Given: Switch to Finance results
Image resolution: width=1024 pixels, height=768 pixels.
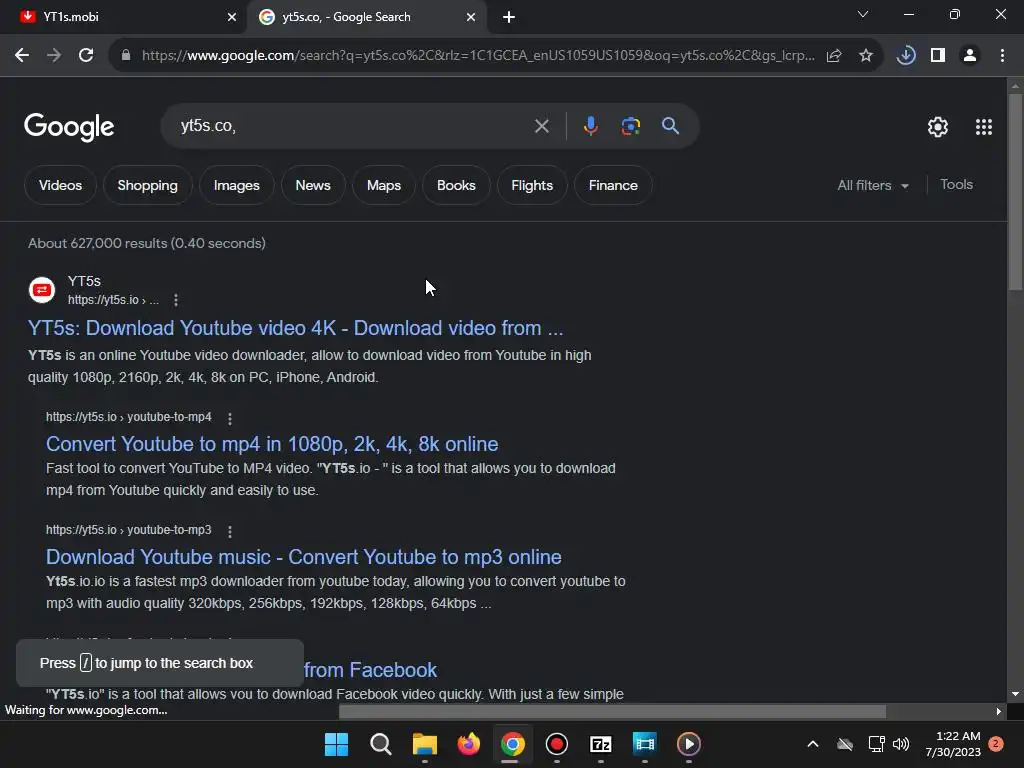Looking at the screenshot, I should pyautogui.click(x=613, y=185).
